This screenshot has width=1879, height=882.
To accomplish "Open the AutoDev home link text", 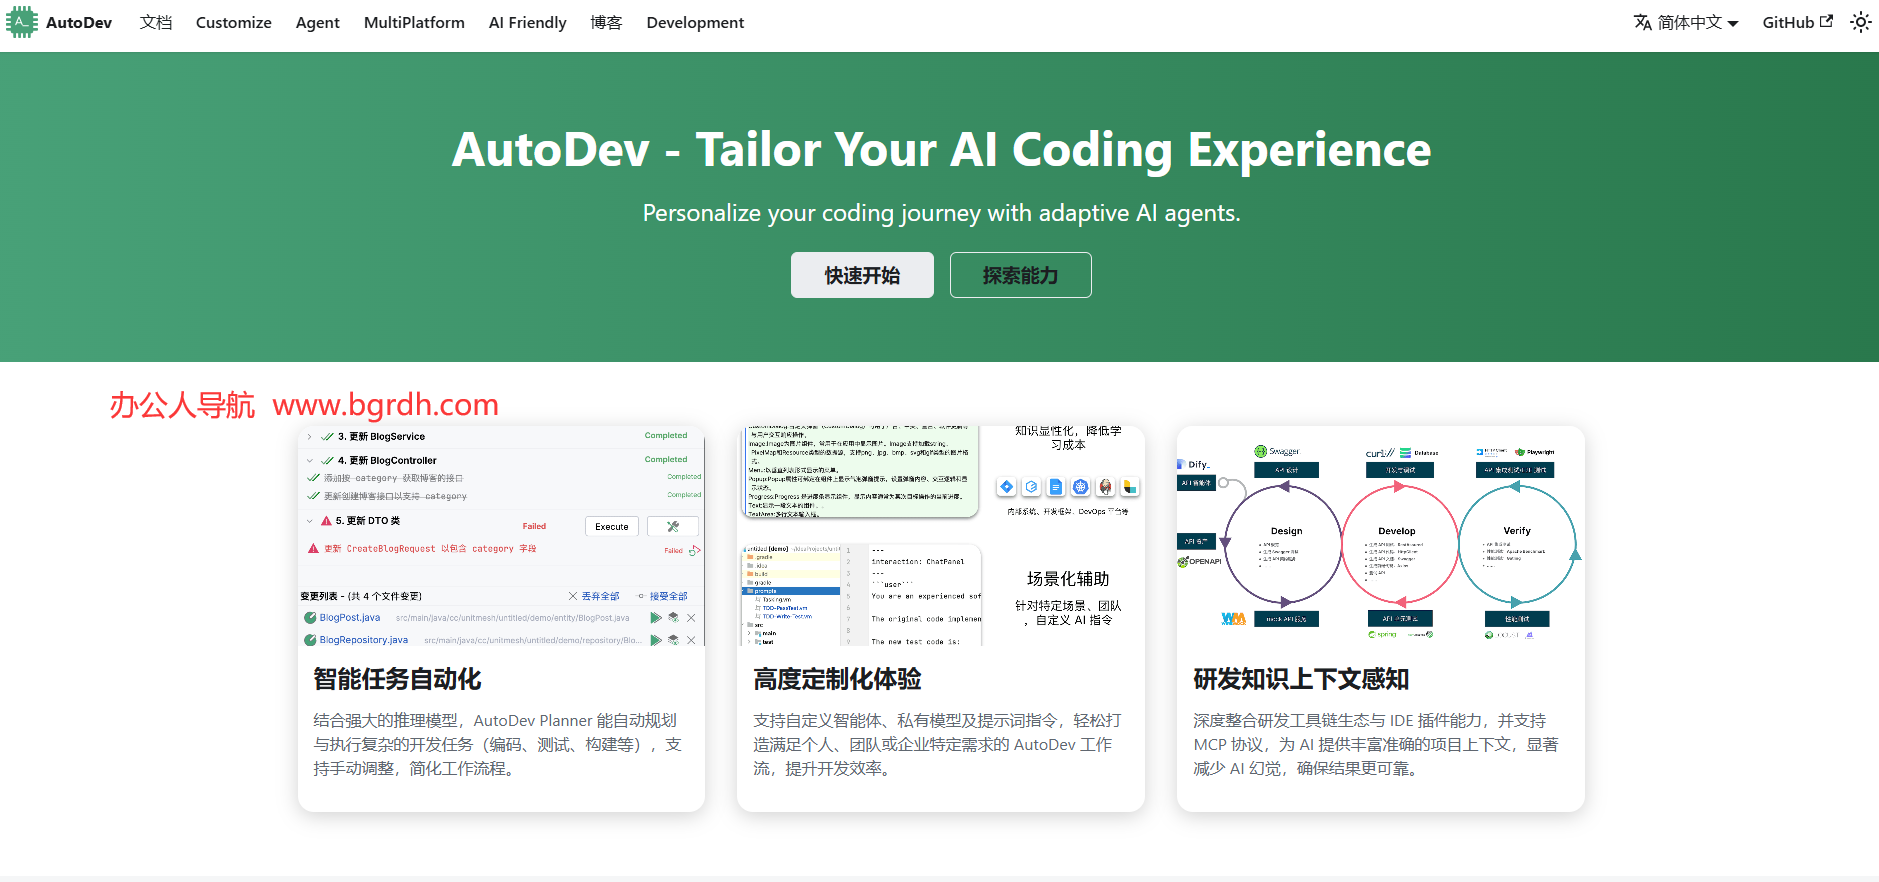I will [79, 22].
